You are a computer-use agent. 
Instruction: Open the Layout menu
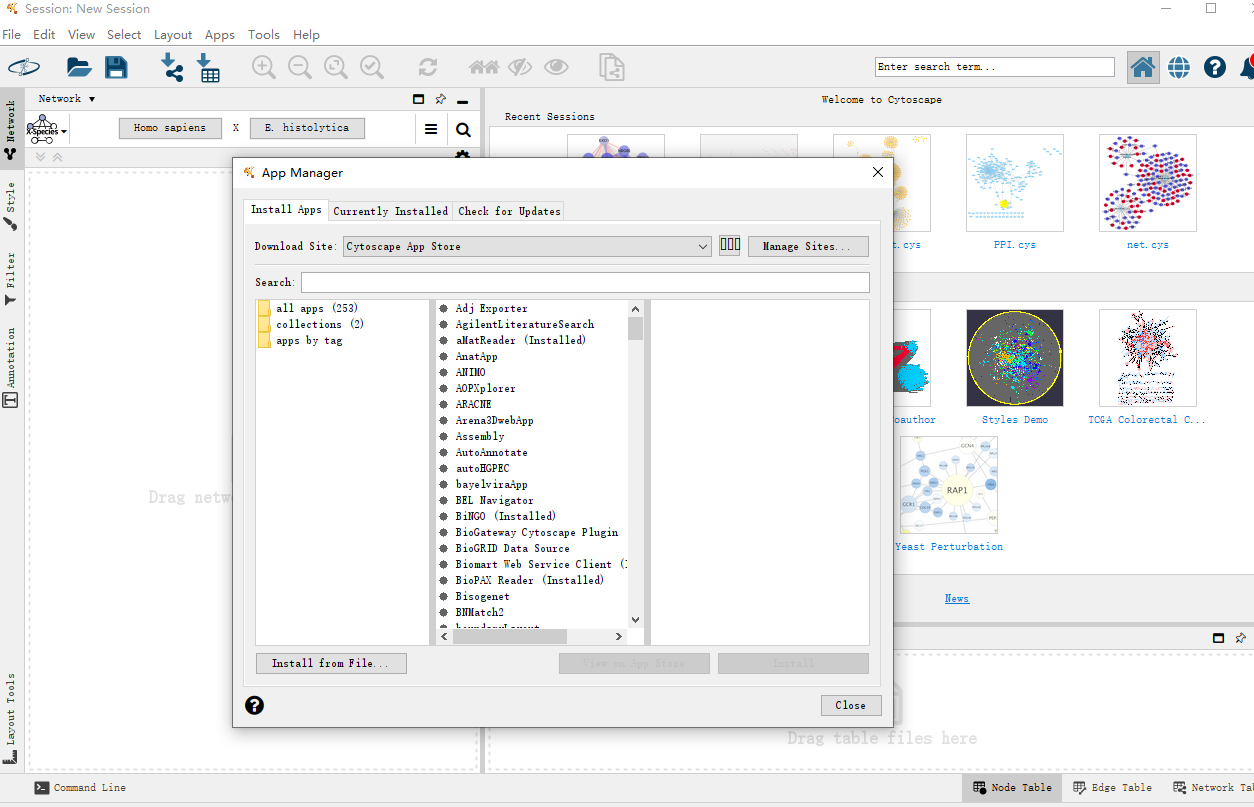pos(173,34)
